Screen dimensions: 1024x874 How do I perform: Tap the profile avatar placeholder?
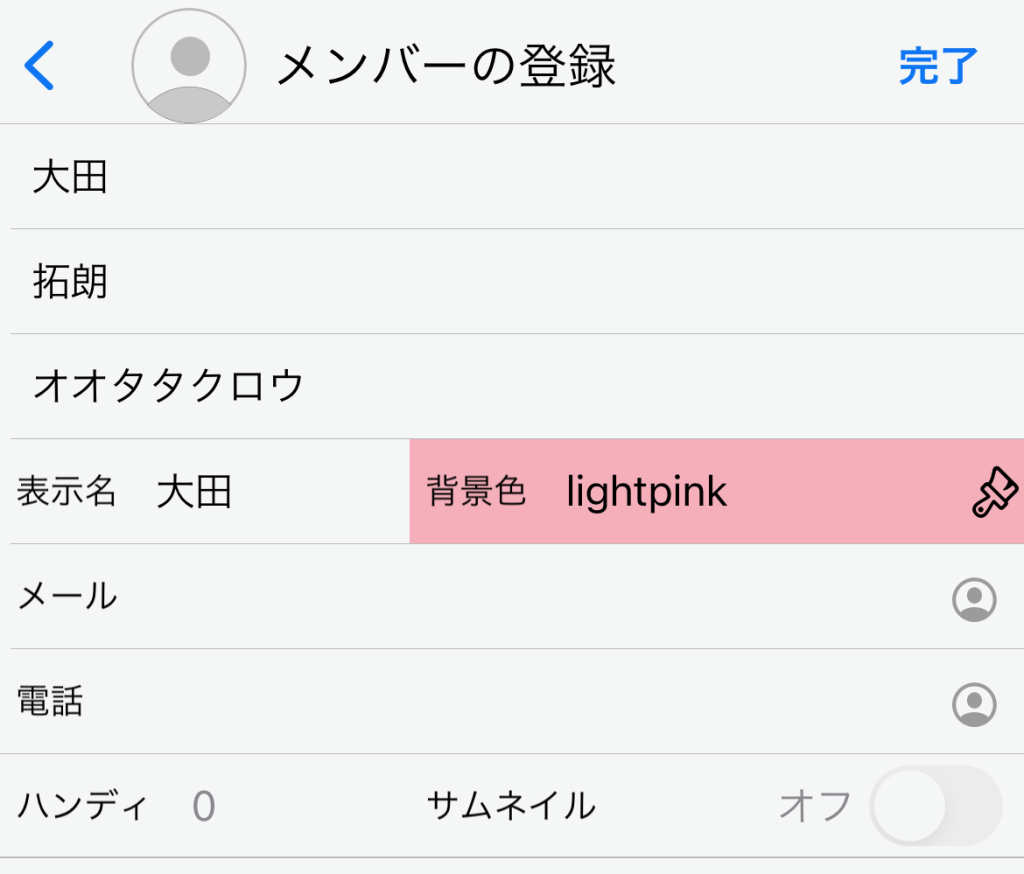point(189,66)
